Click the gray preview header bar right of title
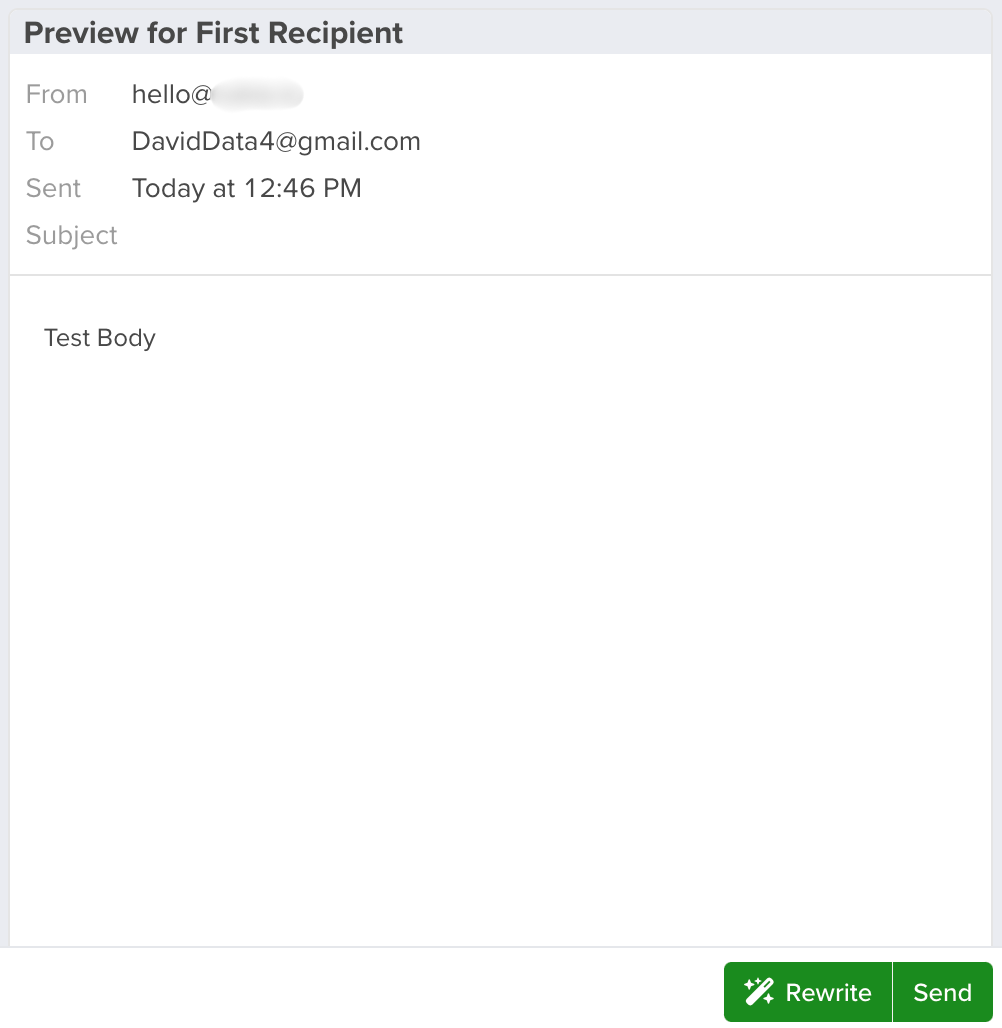 tap(695, 33)
